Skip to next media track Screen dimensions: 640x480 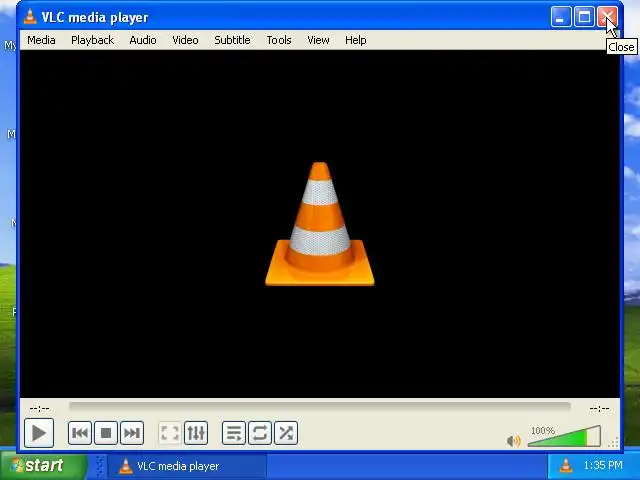pos(132,433)
